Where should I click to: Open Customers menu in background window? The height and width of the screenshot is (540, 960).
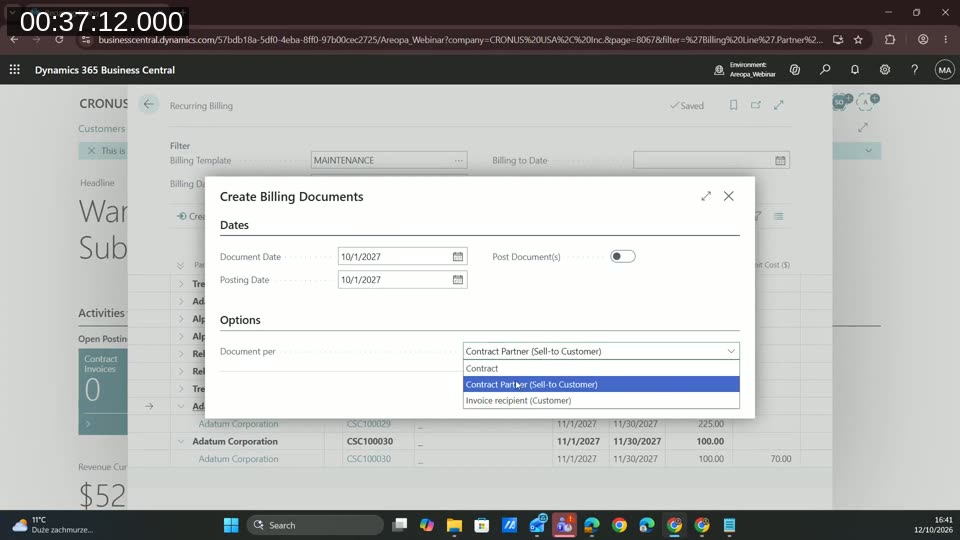pos(102,129)
